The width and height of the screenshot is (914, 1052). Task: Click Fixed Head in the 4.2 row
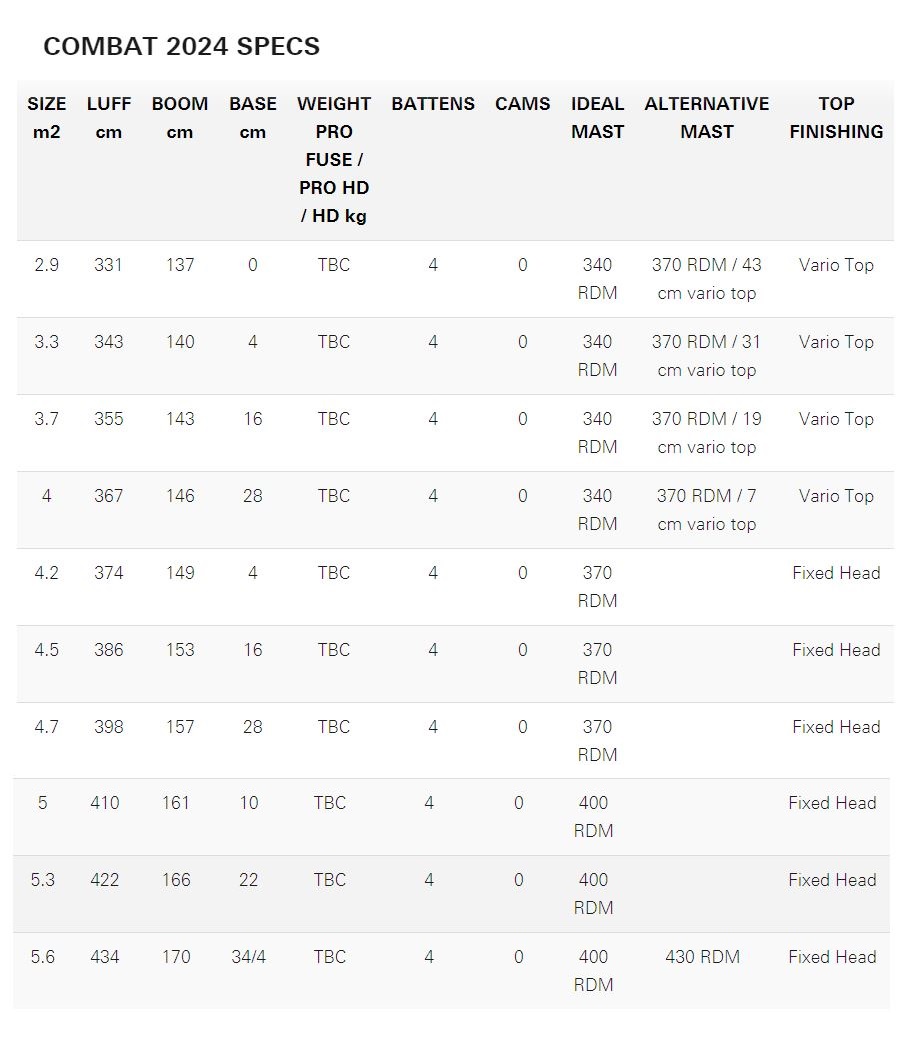pos(836,573)
